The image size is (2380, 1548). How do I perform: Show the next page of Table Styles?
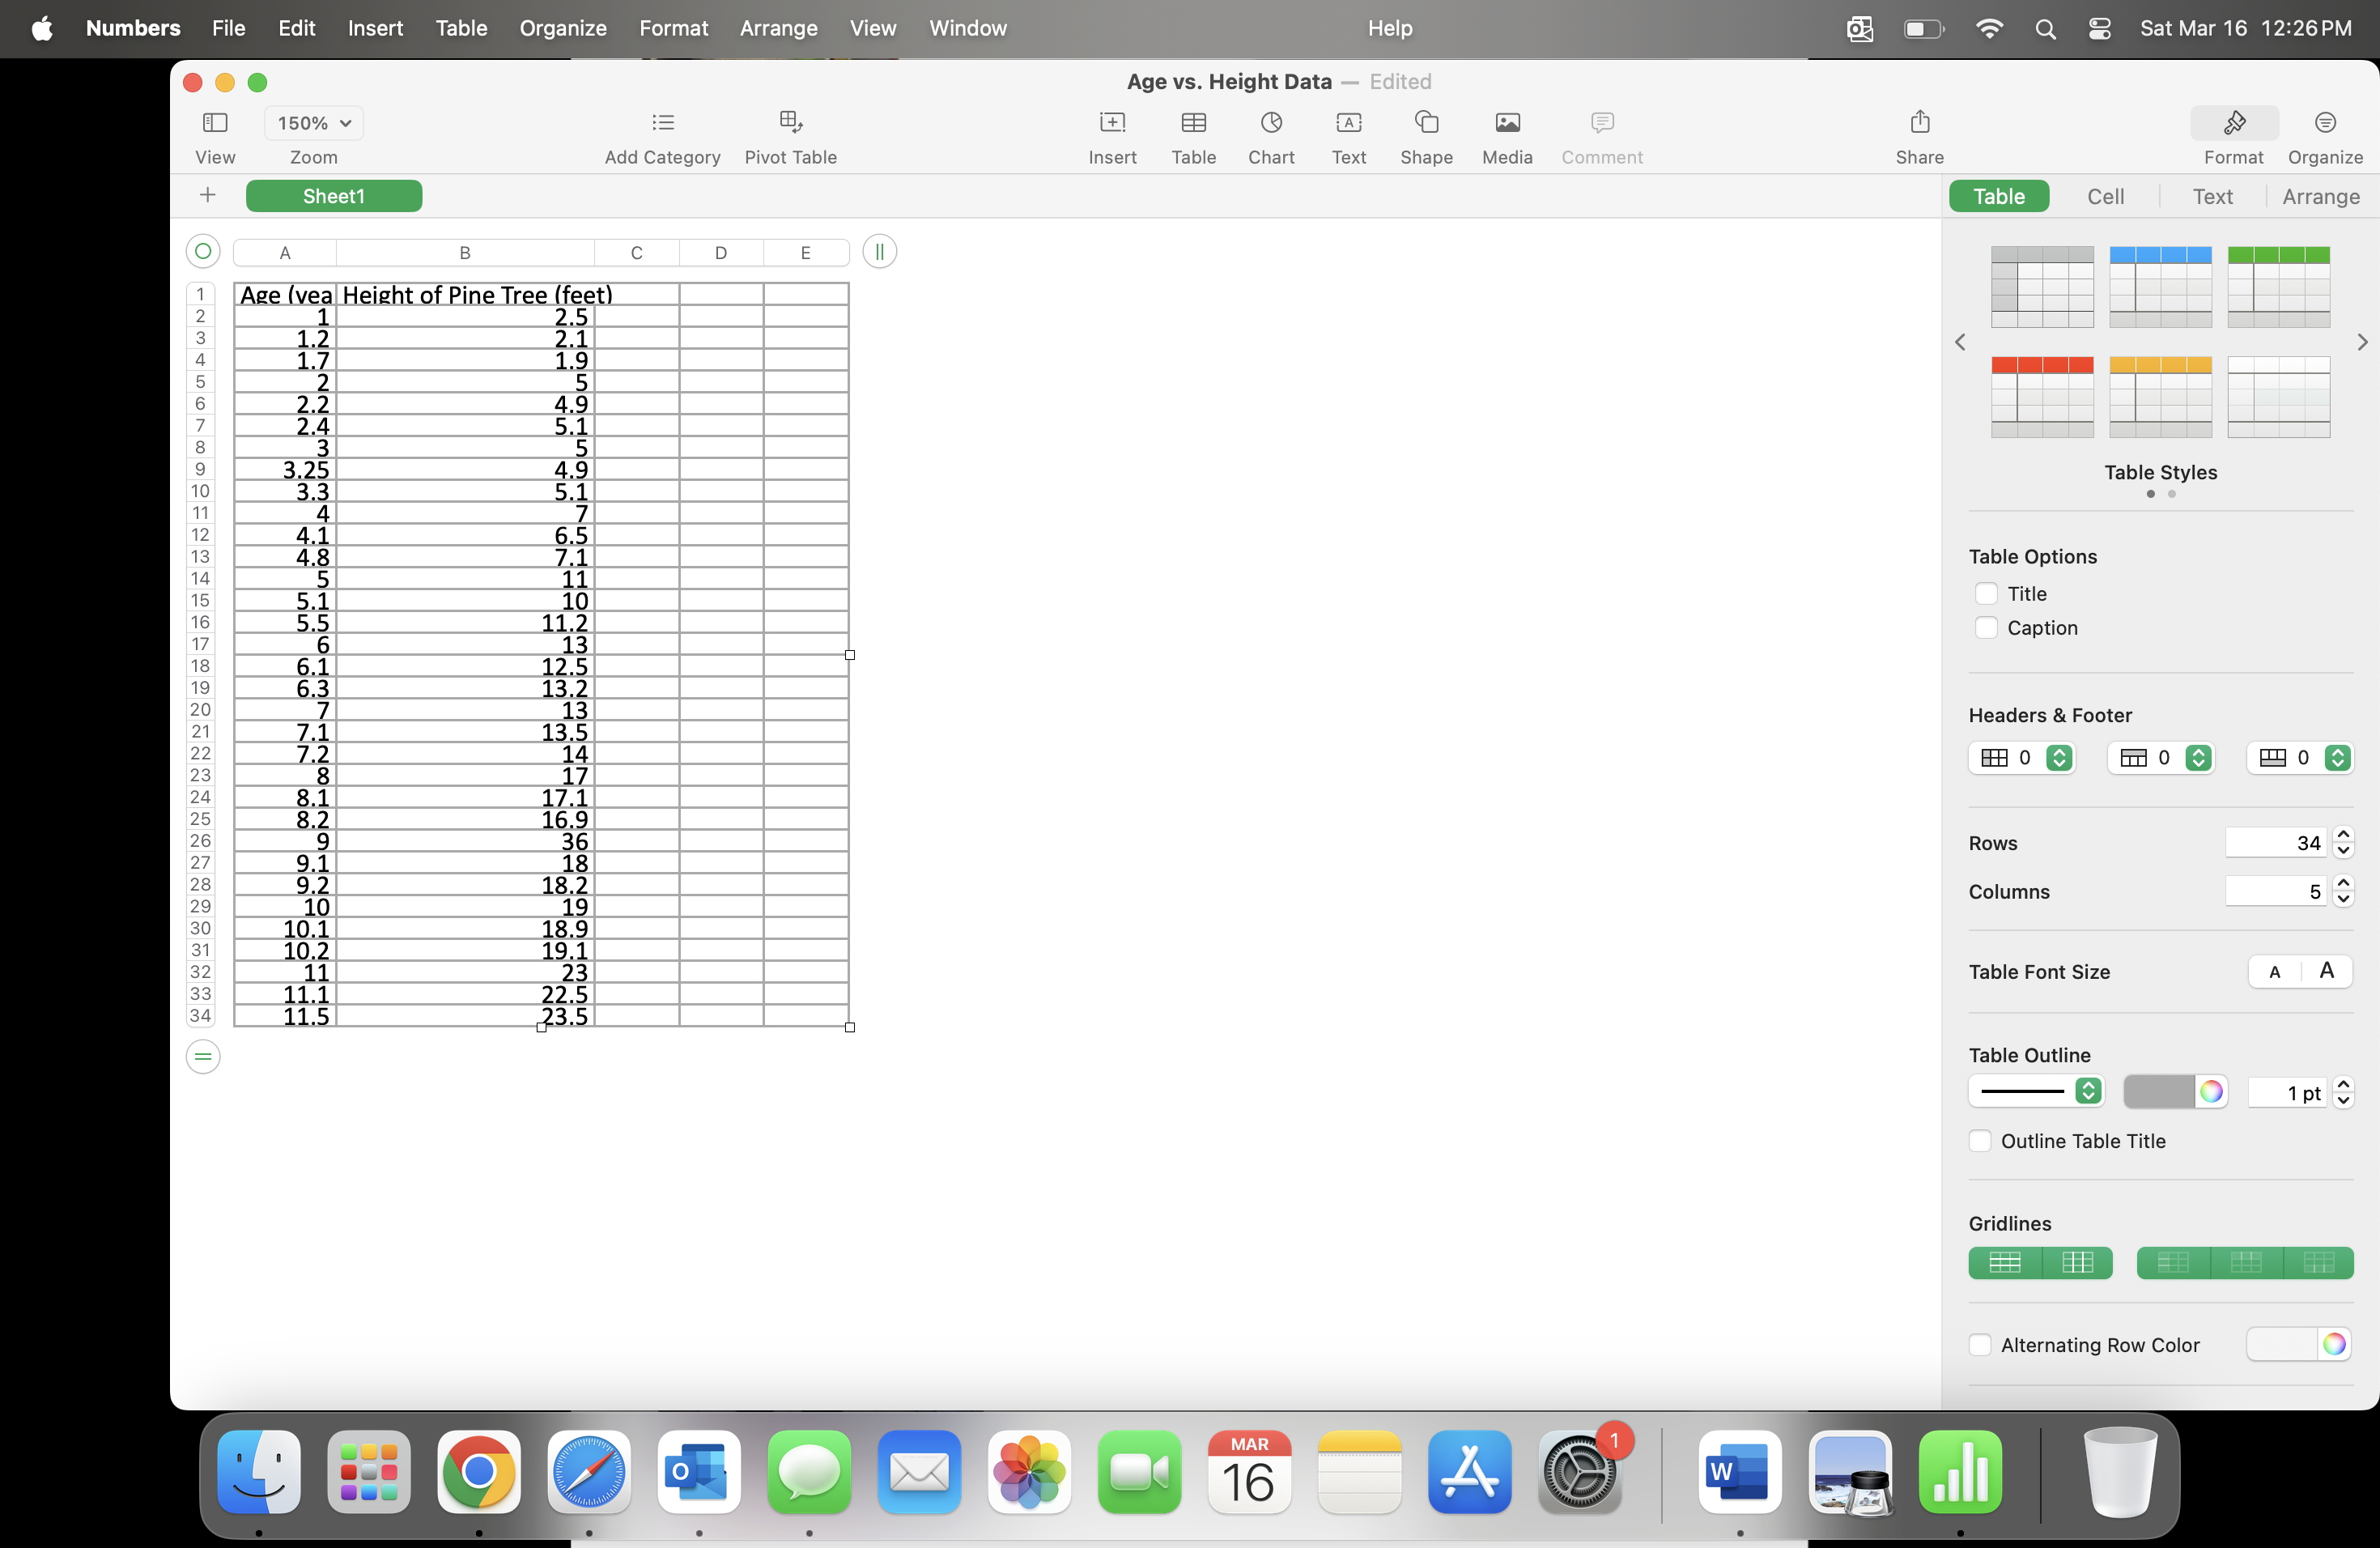(x=2361, y=342)
